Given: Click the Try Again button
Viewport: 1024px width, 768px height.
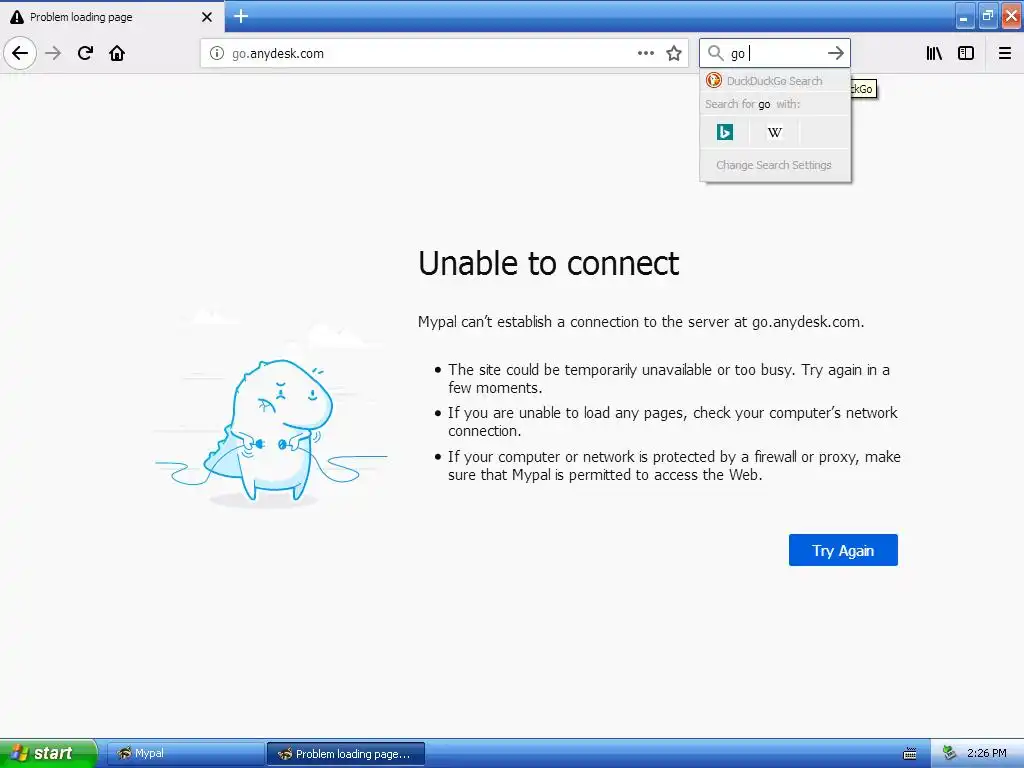Looking at the screenshot, I should 843,551.
